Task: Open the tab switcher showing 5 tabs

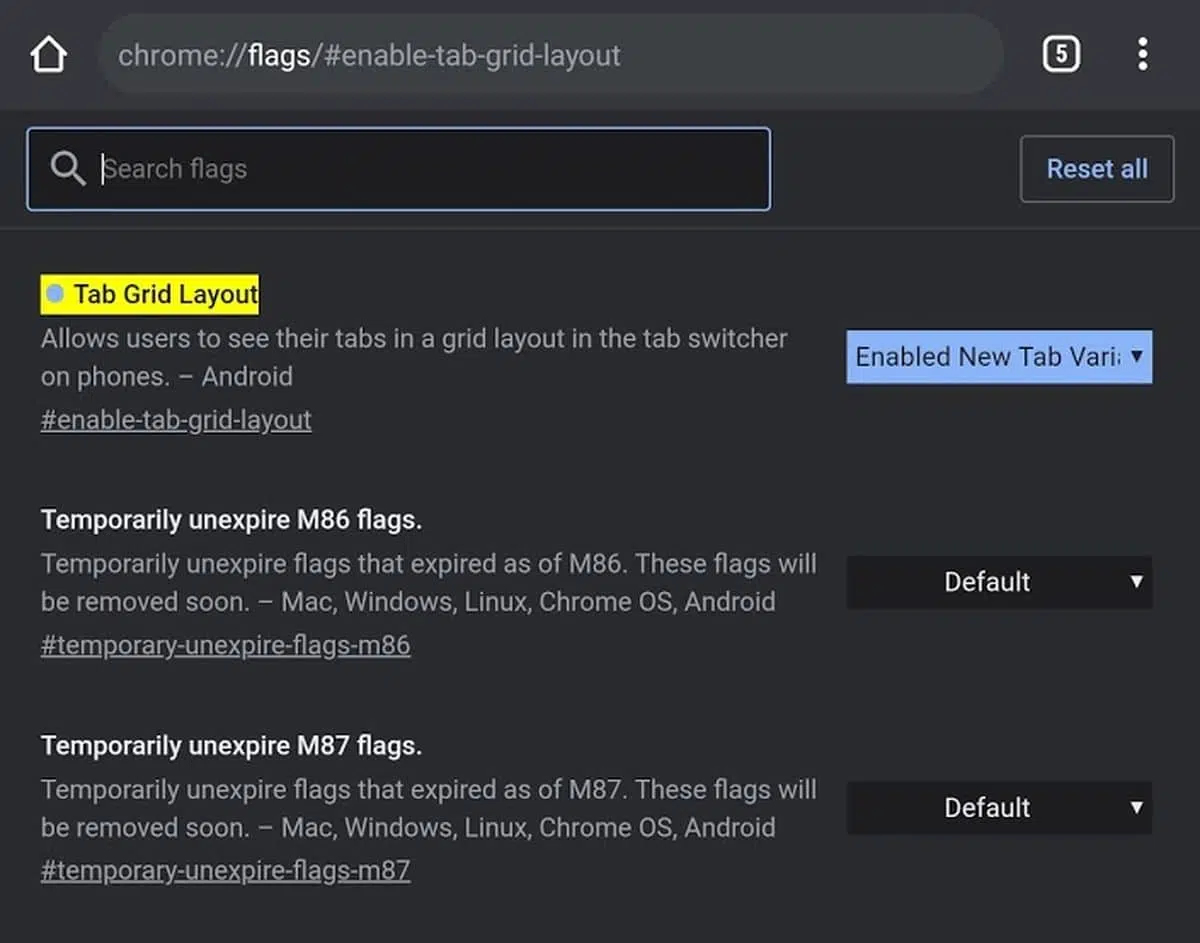Action: click(x=1061, y=54)
